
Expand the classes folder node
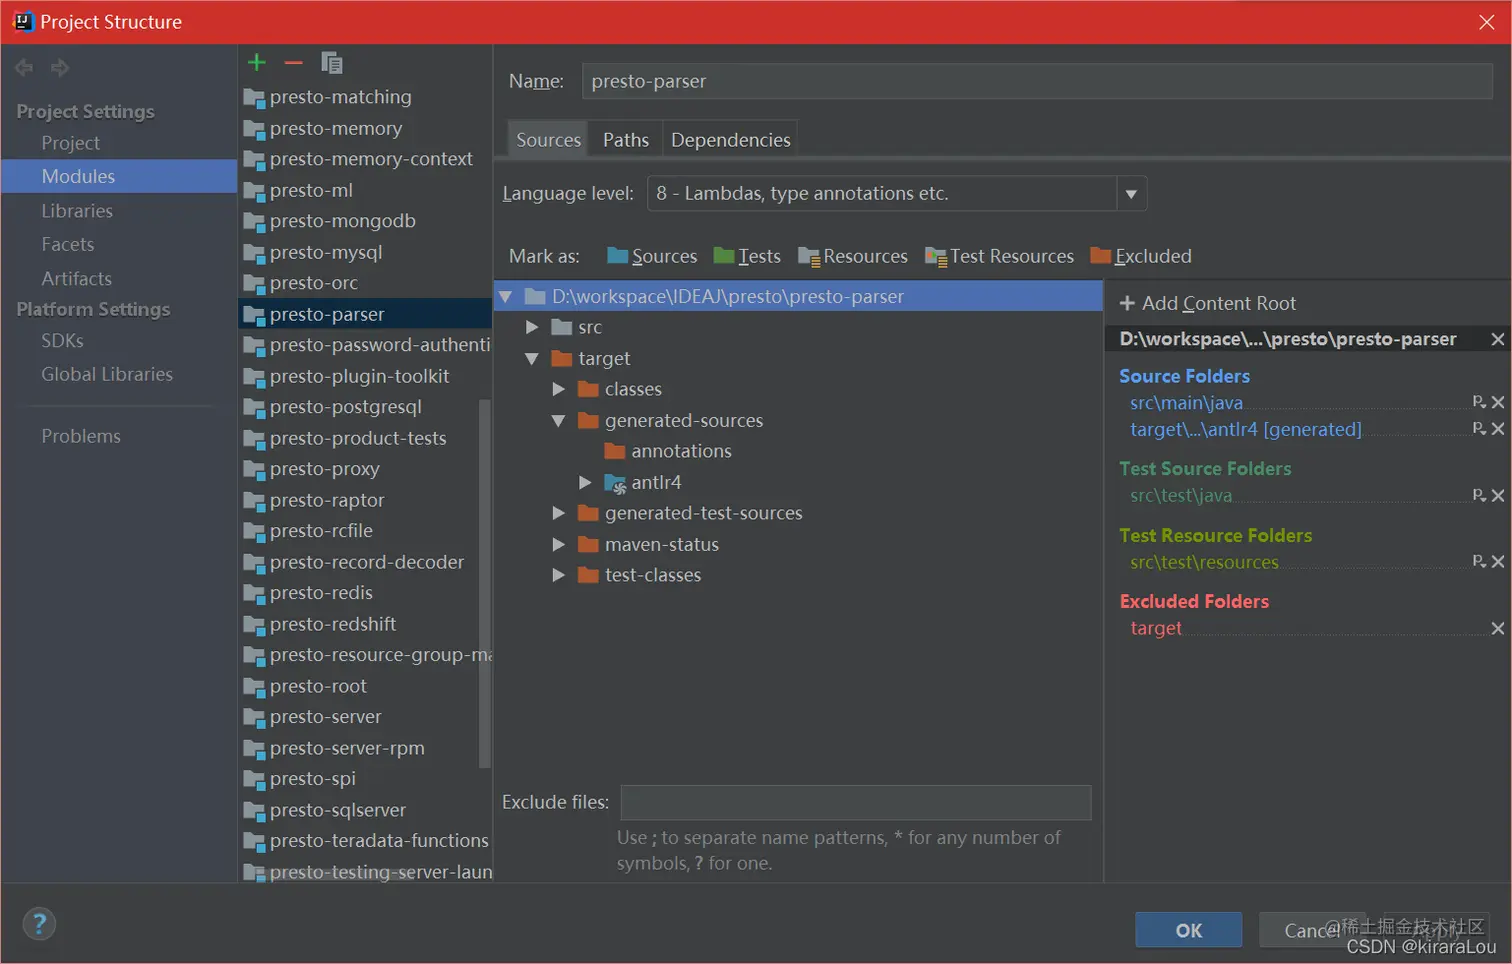pos(559,389)
